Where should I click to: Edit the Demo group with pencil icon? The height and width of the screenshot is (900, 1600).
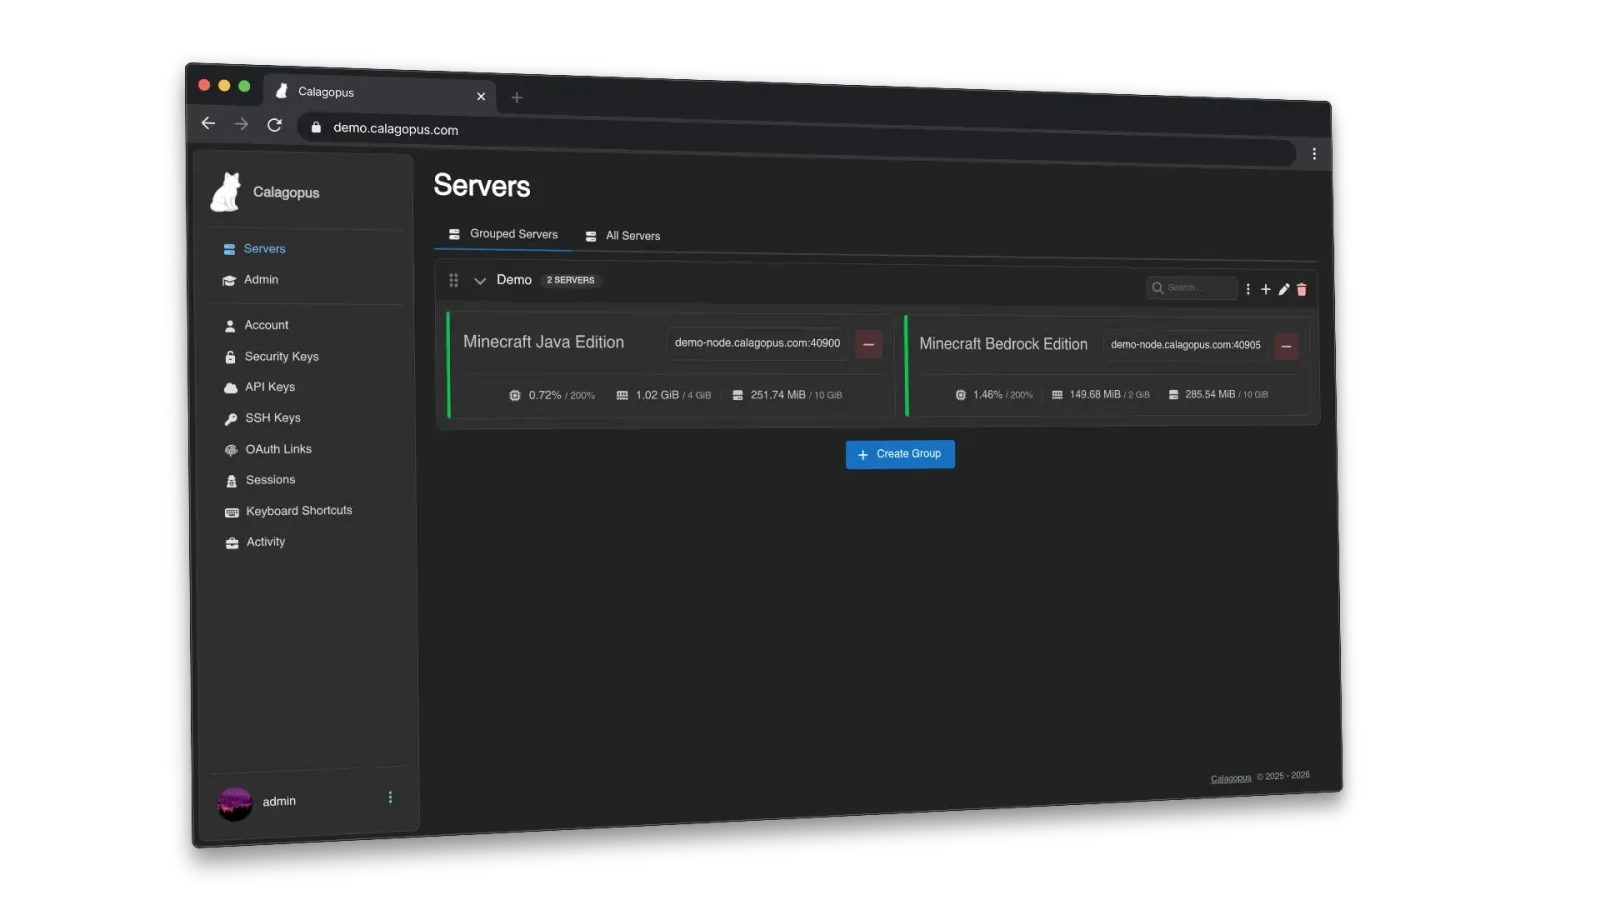1284,289
